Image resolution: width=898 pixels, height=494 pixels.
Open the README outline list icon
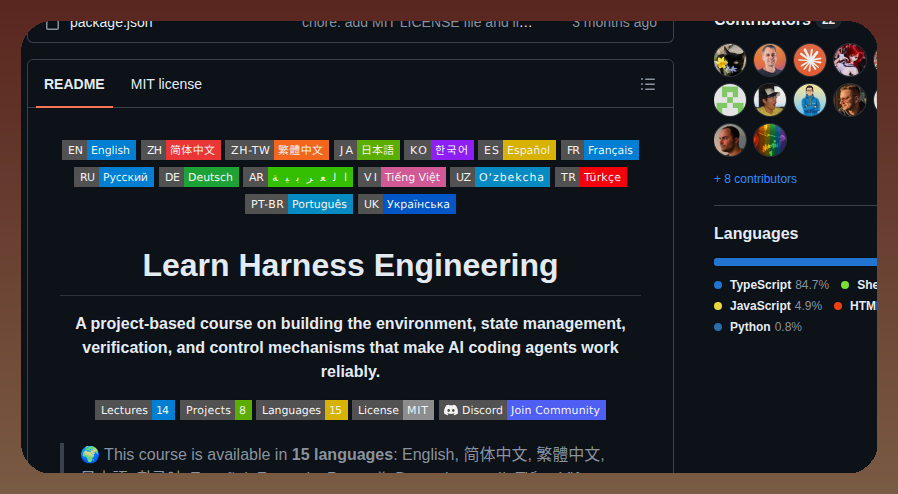[648, 84]
